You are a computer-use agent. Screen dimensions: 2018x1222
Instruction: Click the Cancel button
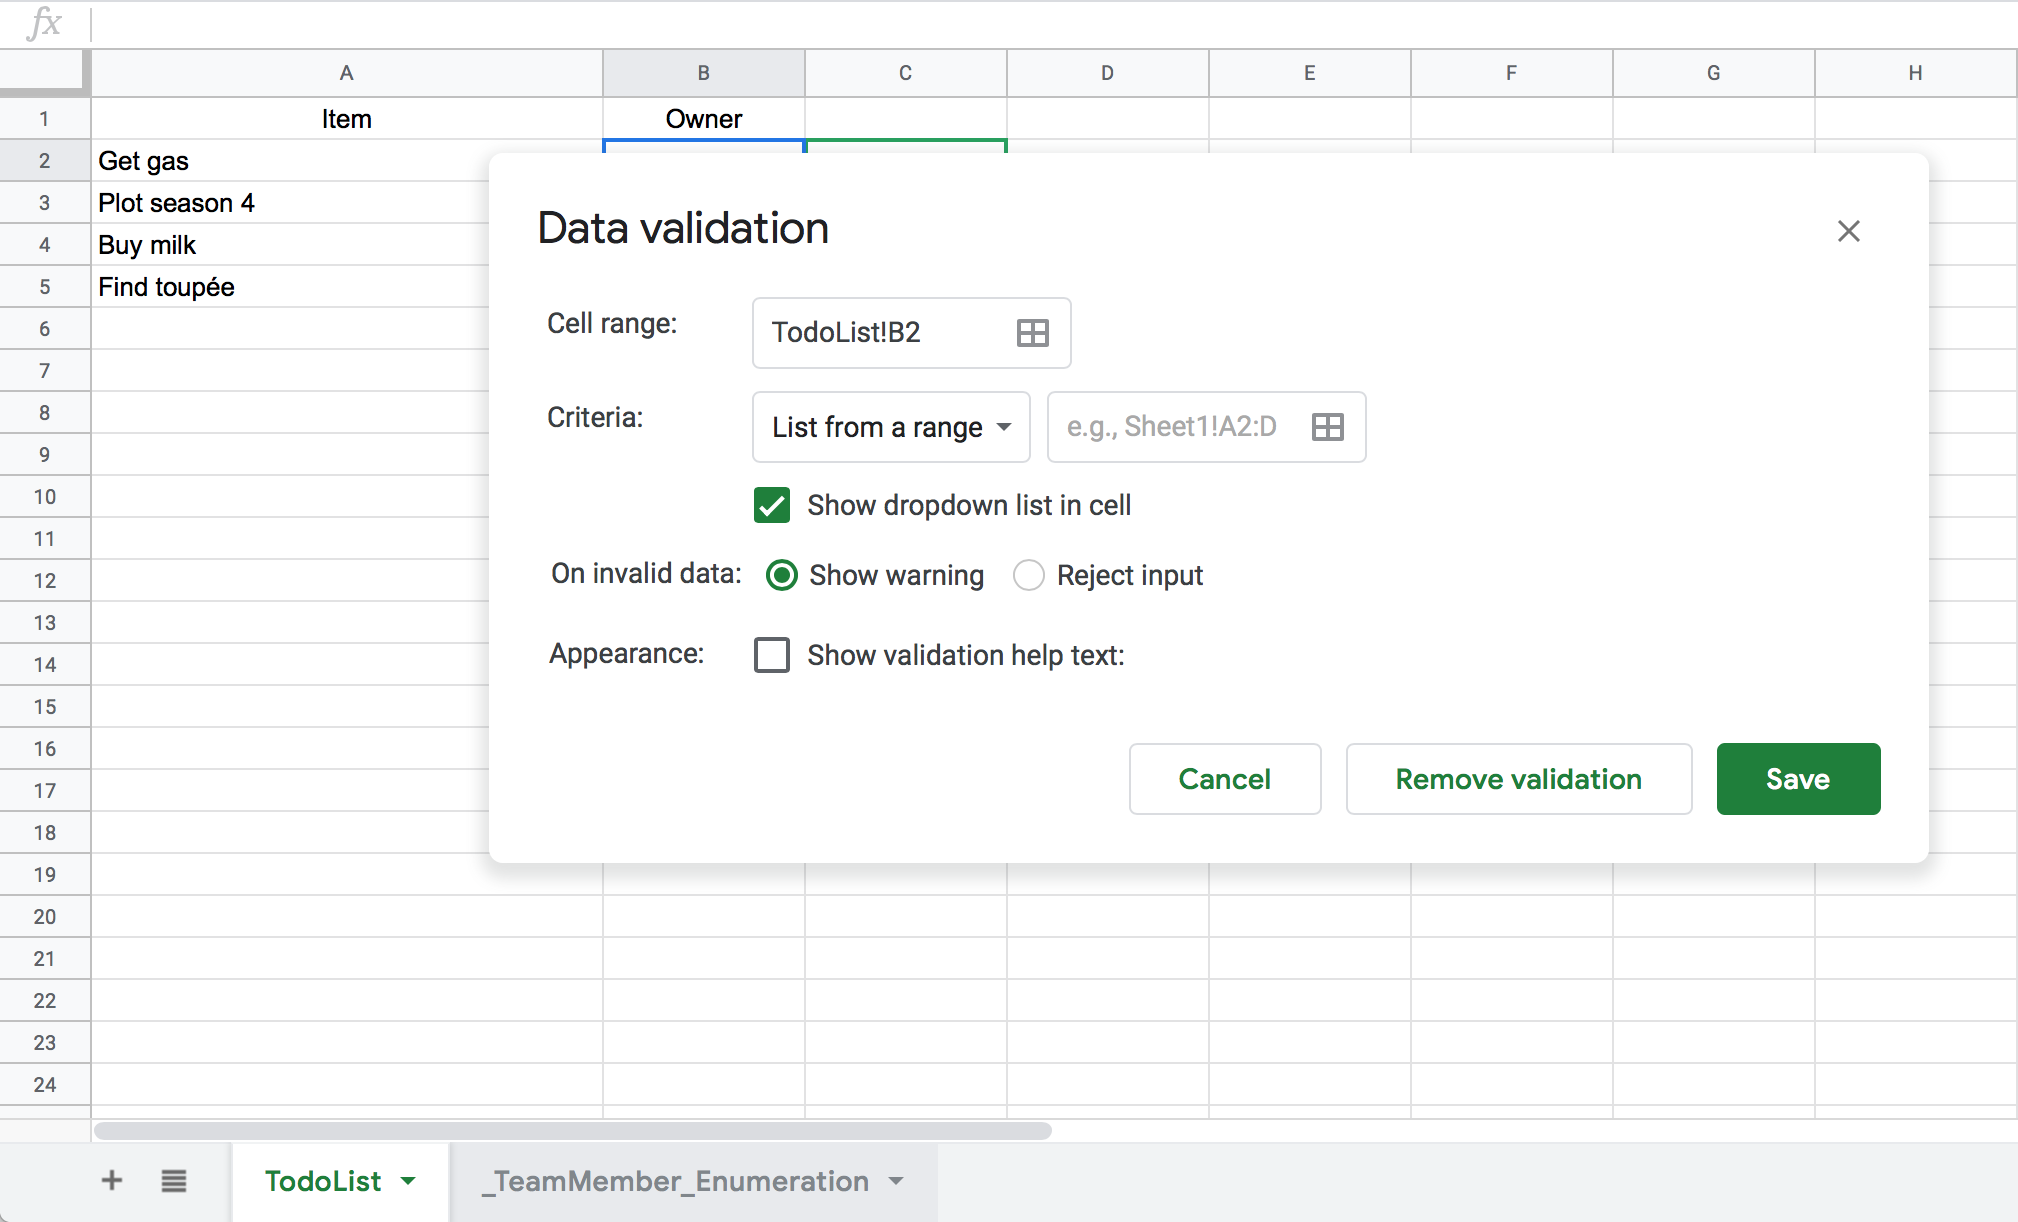tap(1224, 779)
